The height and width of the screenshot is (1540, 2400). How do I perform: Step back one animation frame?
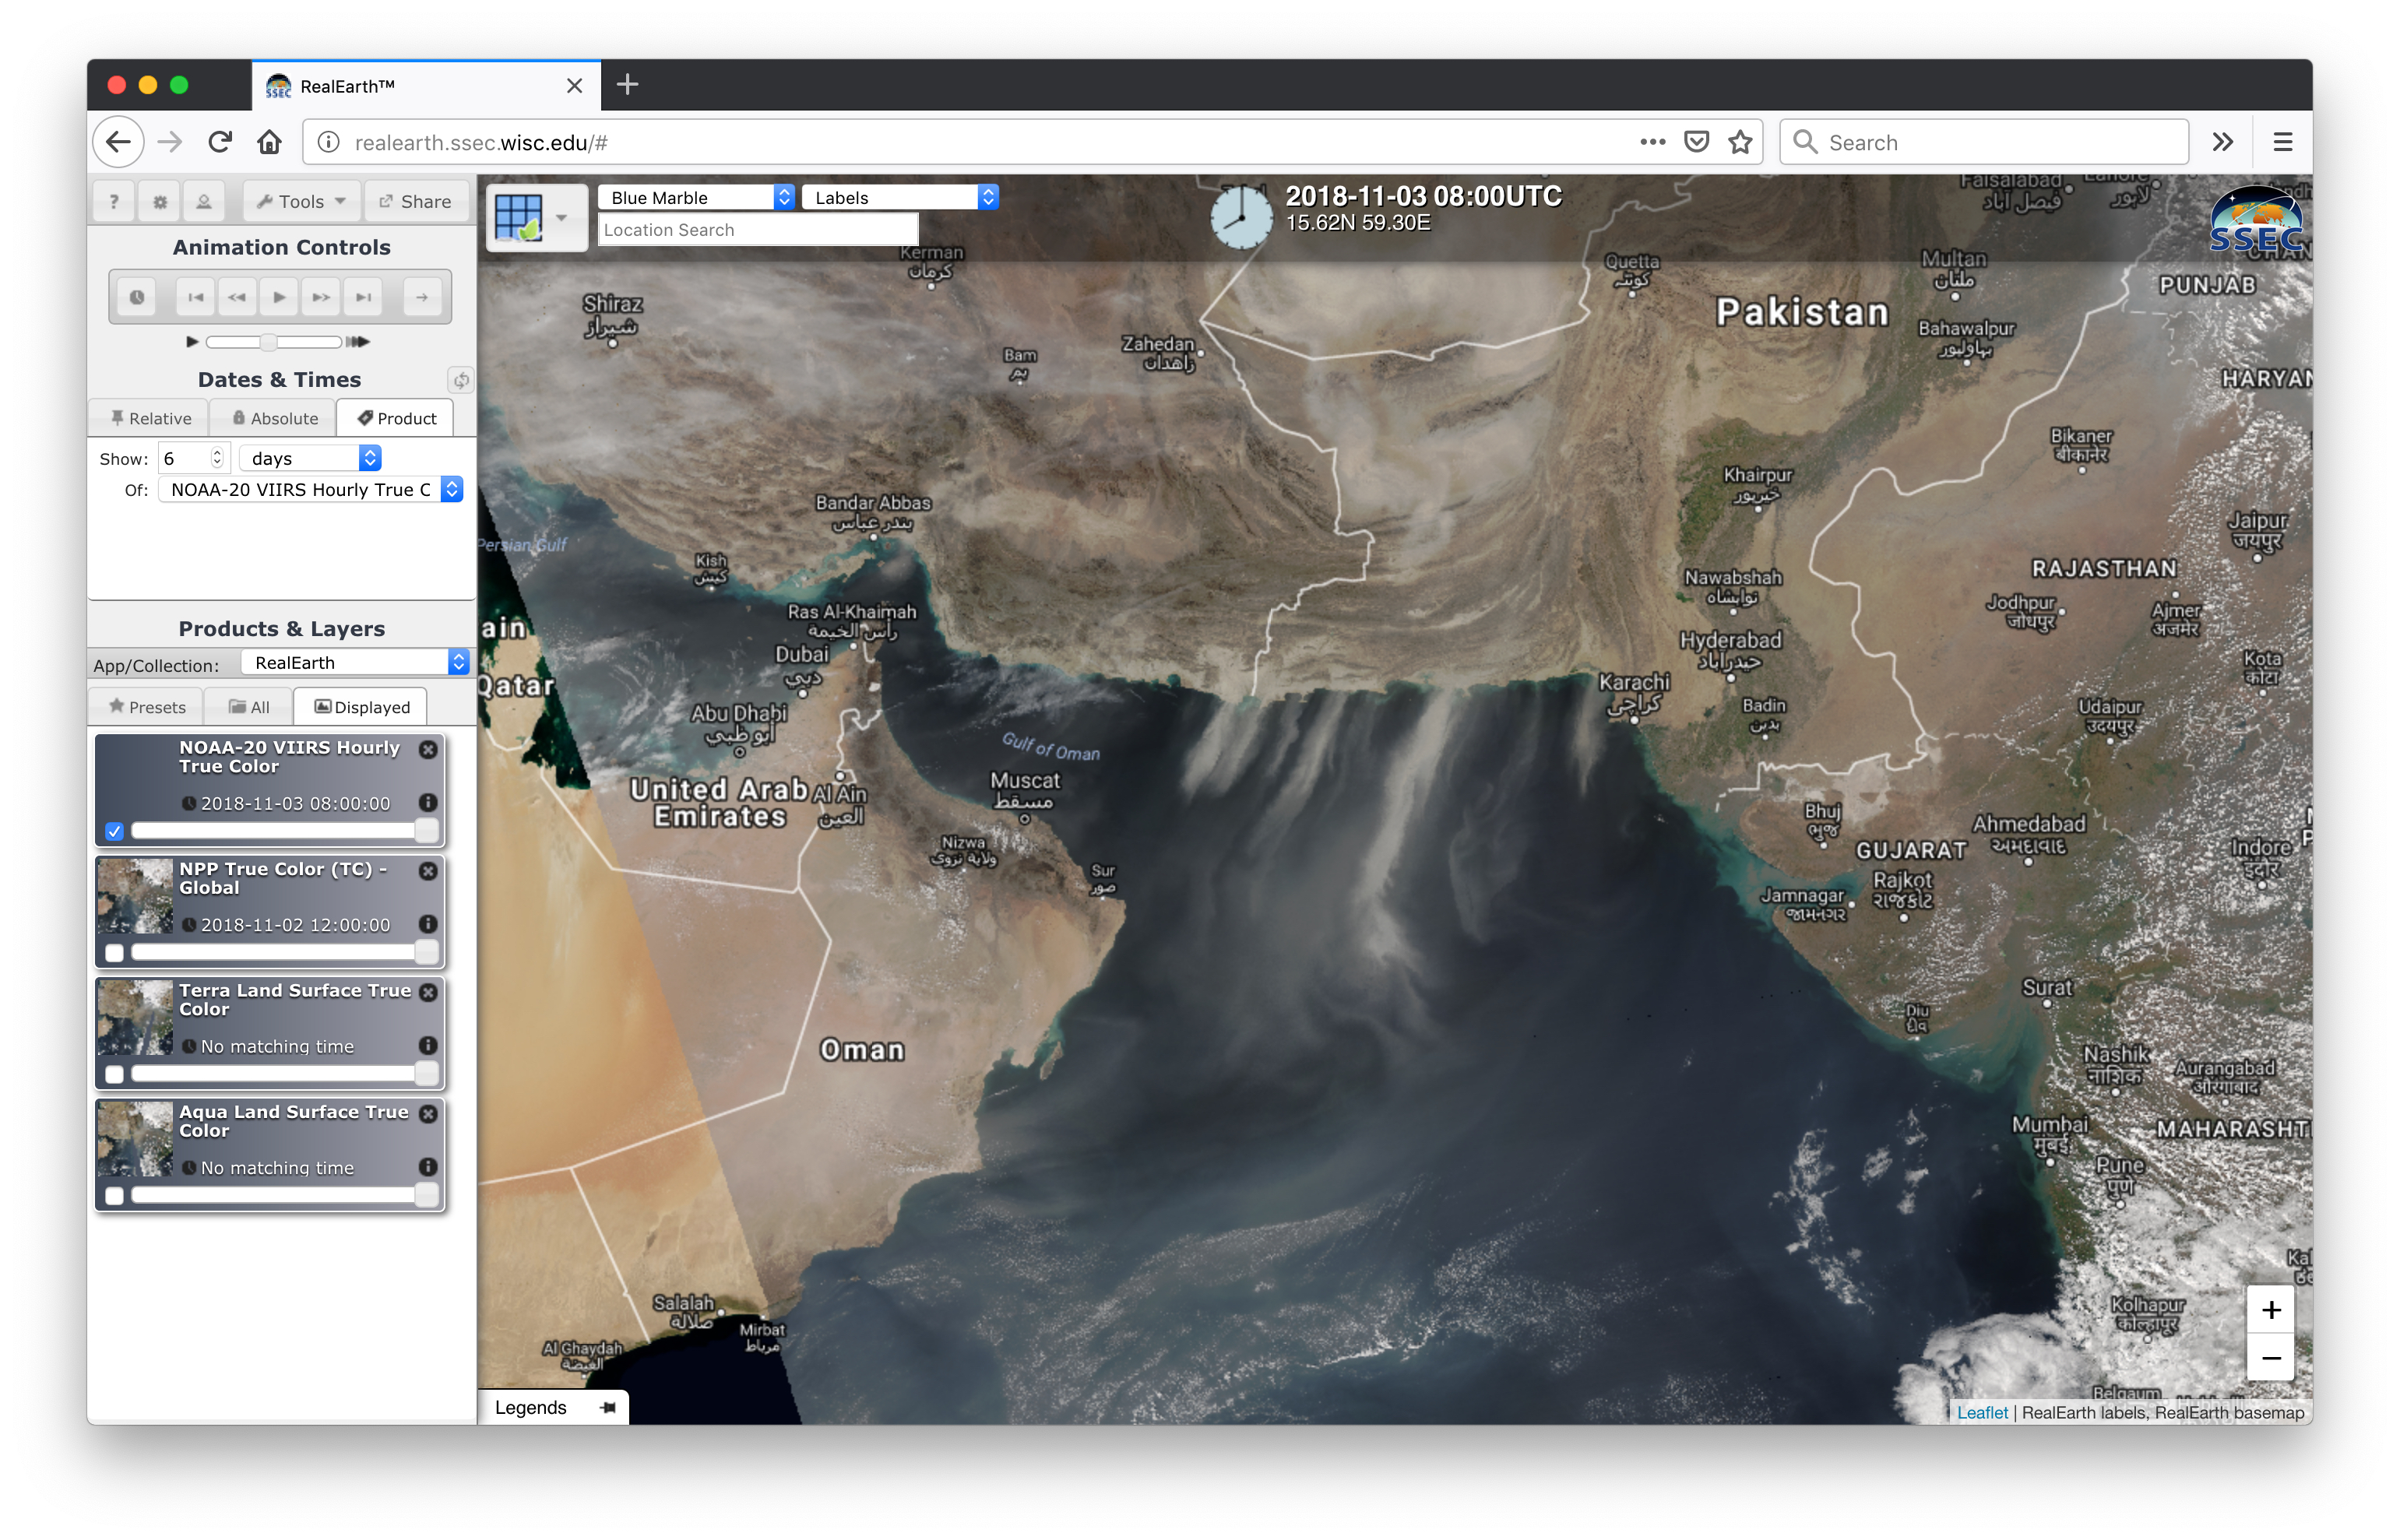click(x=237, y=297)
